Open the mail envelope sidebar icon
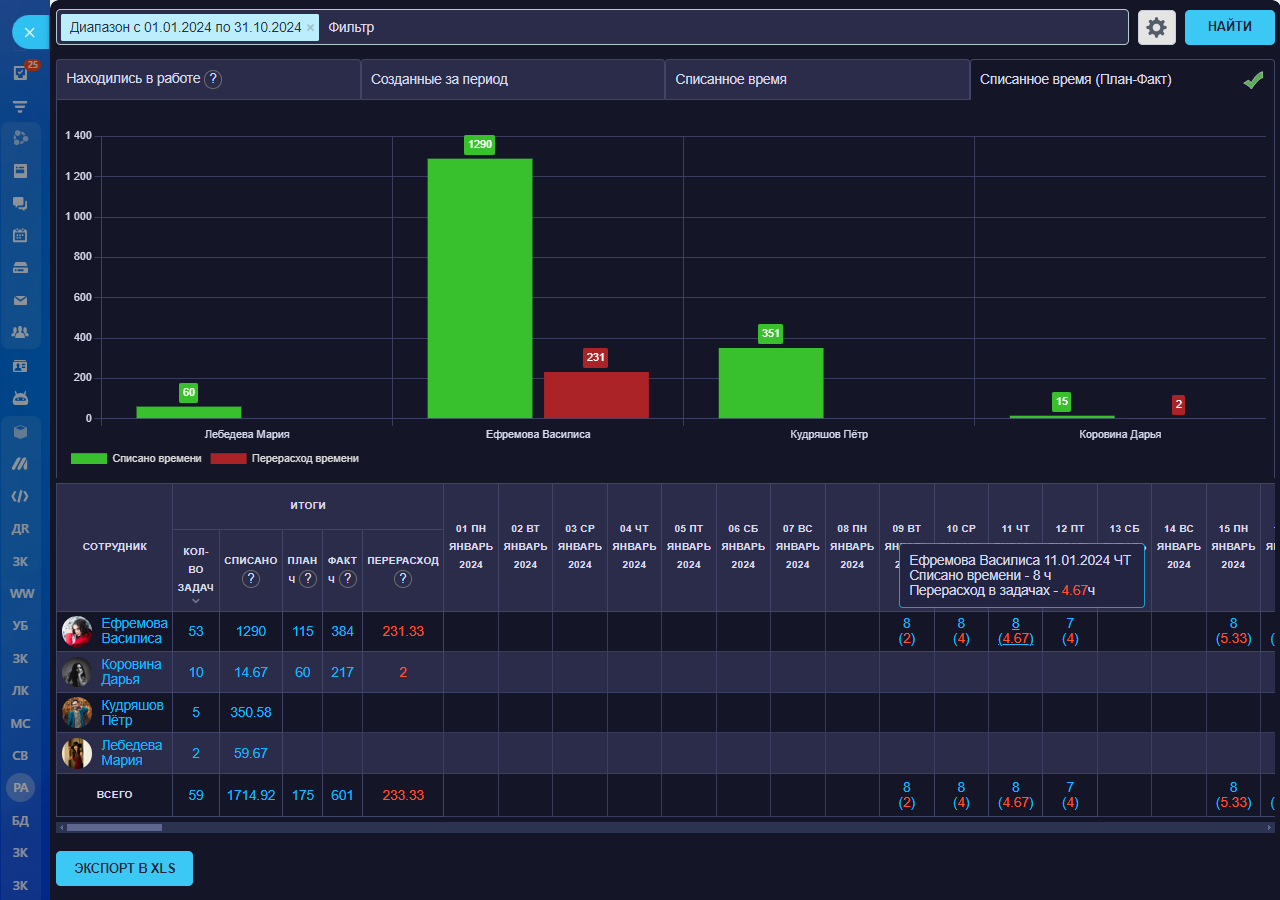Viewport: 1280px width, 900px height. click(x=20, y=300)
